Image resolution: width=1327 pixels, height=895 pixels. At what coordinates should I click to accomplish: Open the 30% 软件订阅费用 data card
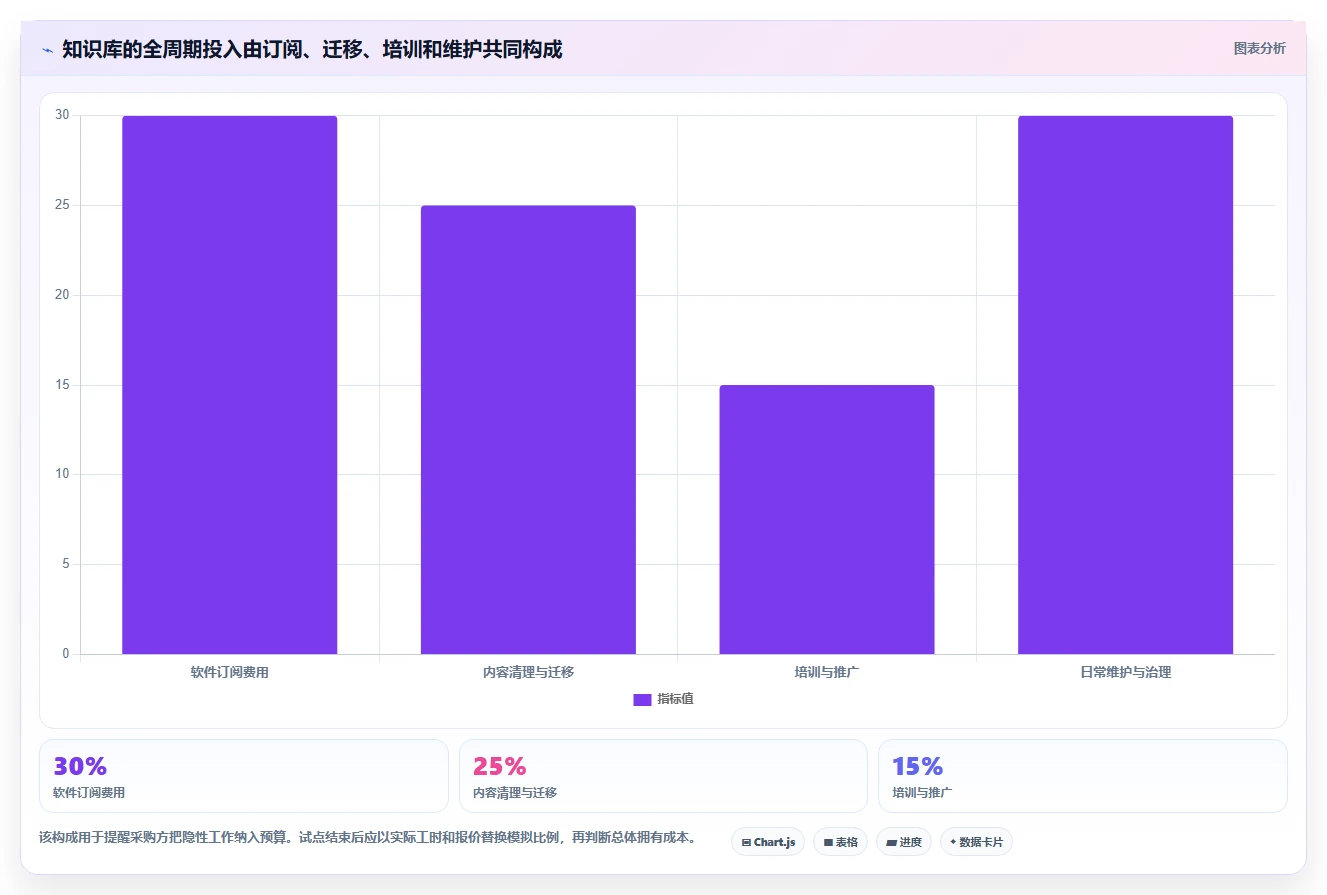click(x=244, y=776)
